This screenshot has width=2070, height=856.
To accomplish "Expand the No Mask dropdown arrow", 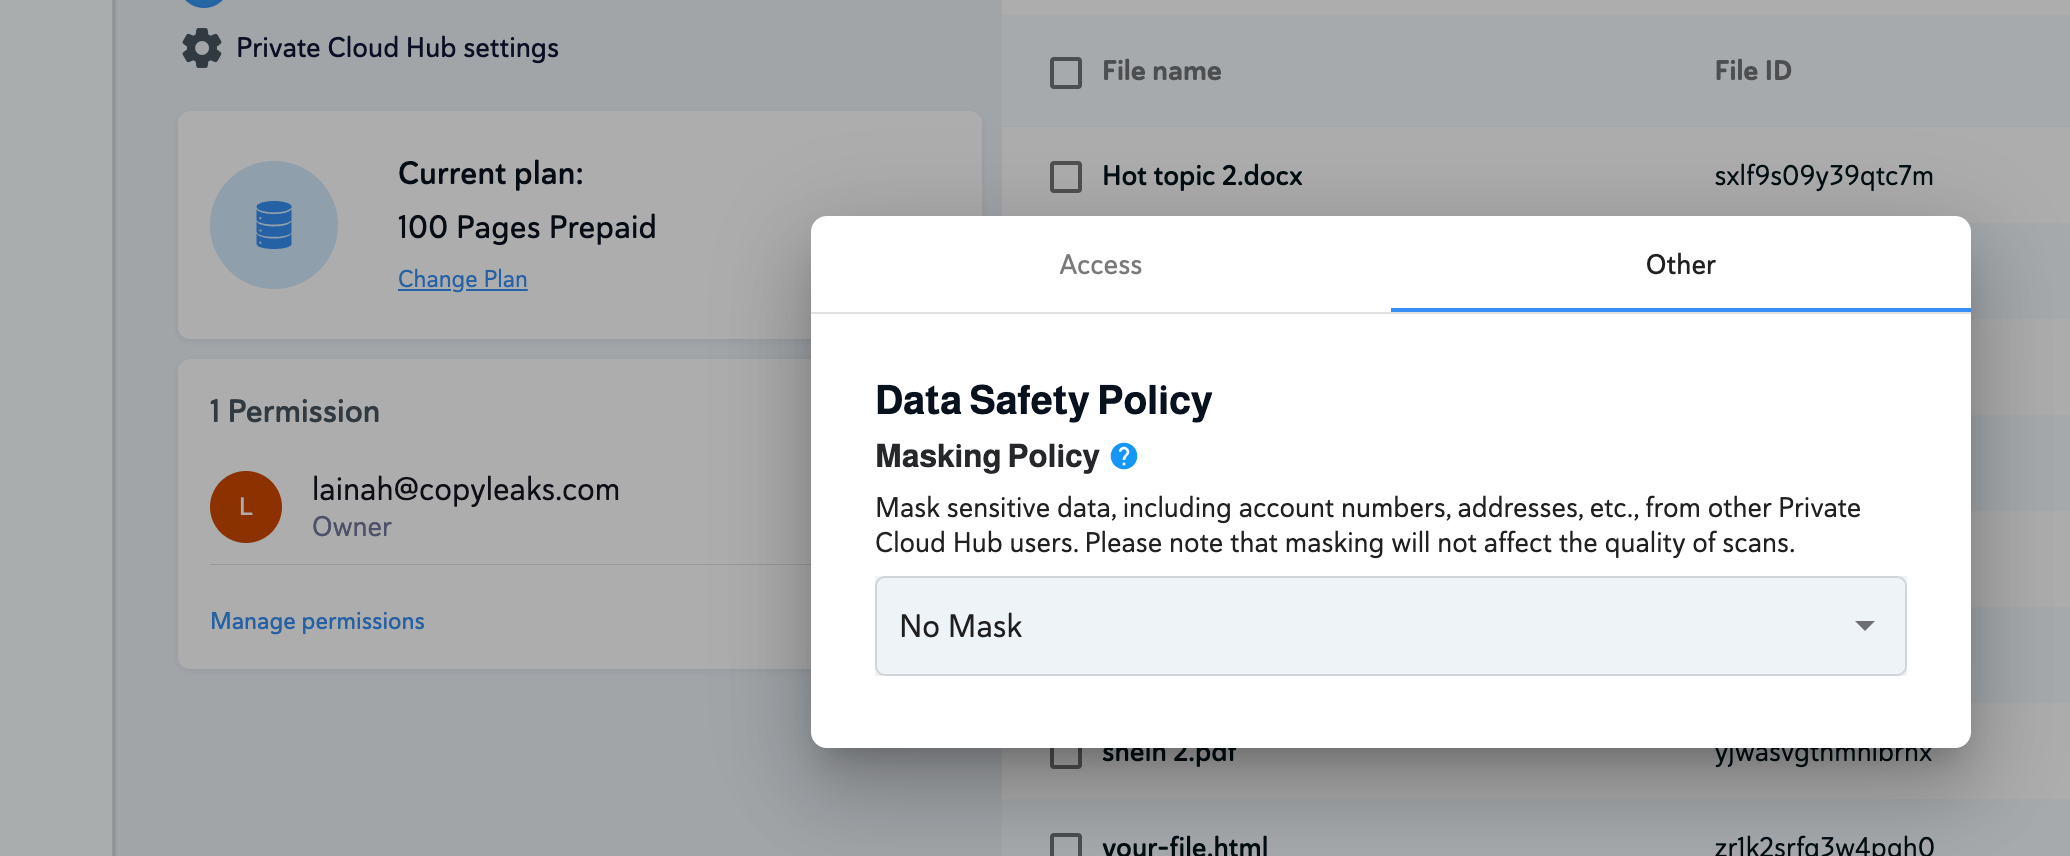I will pos(1864,626).
